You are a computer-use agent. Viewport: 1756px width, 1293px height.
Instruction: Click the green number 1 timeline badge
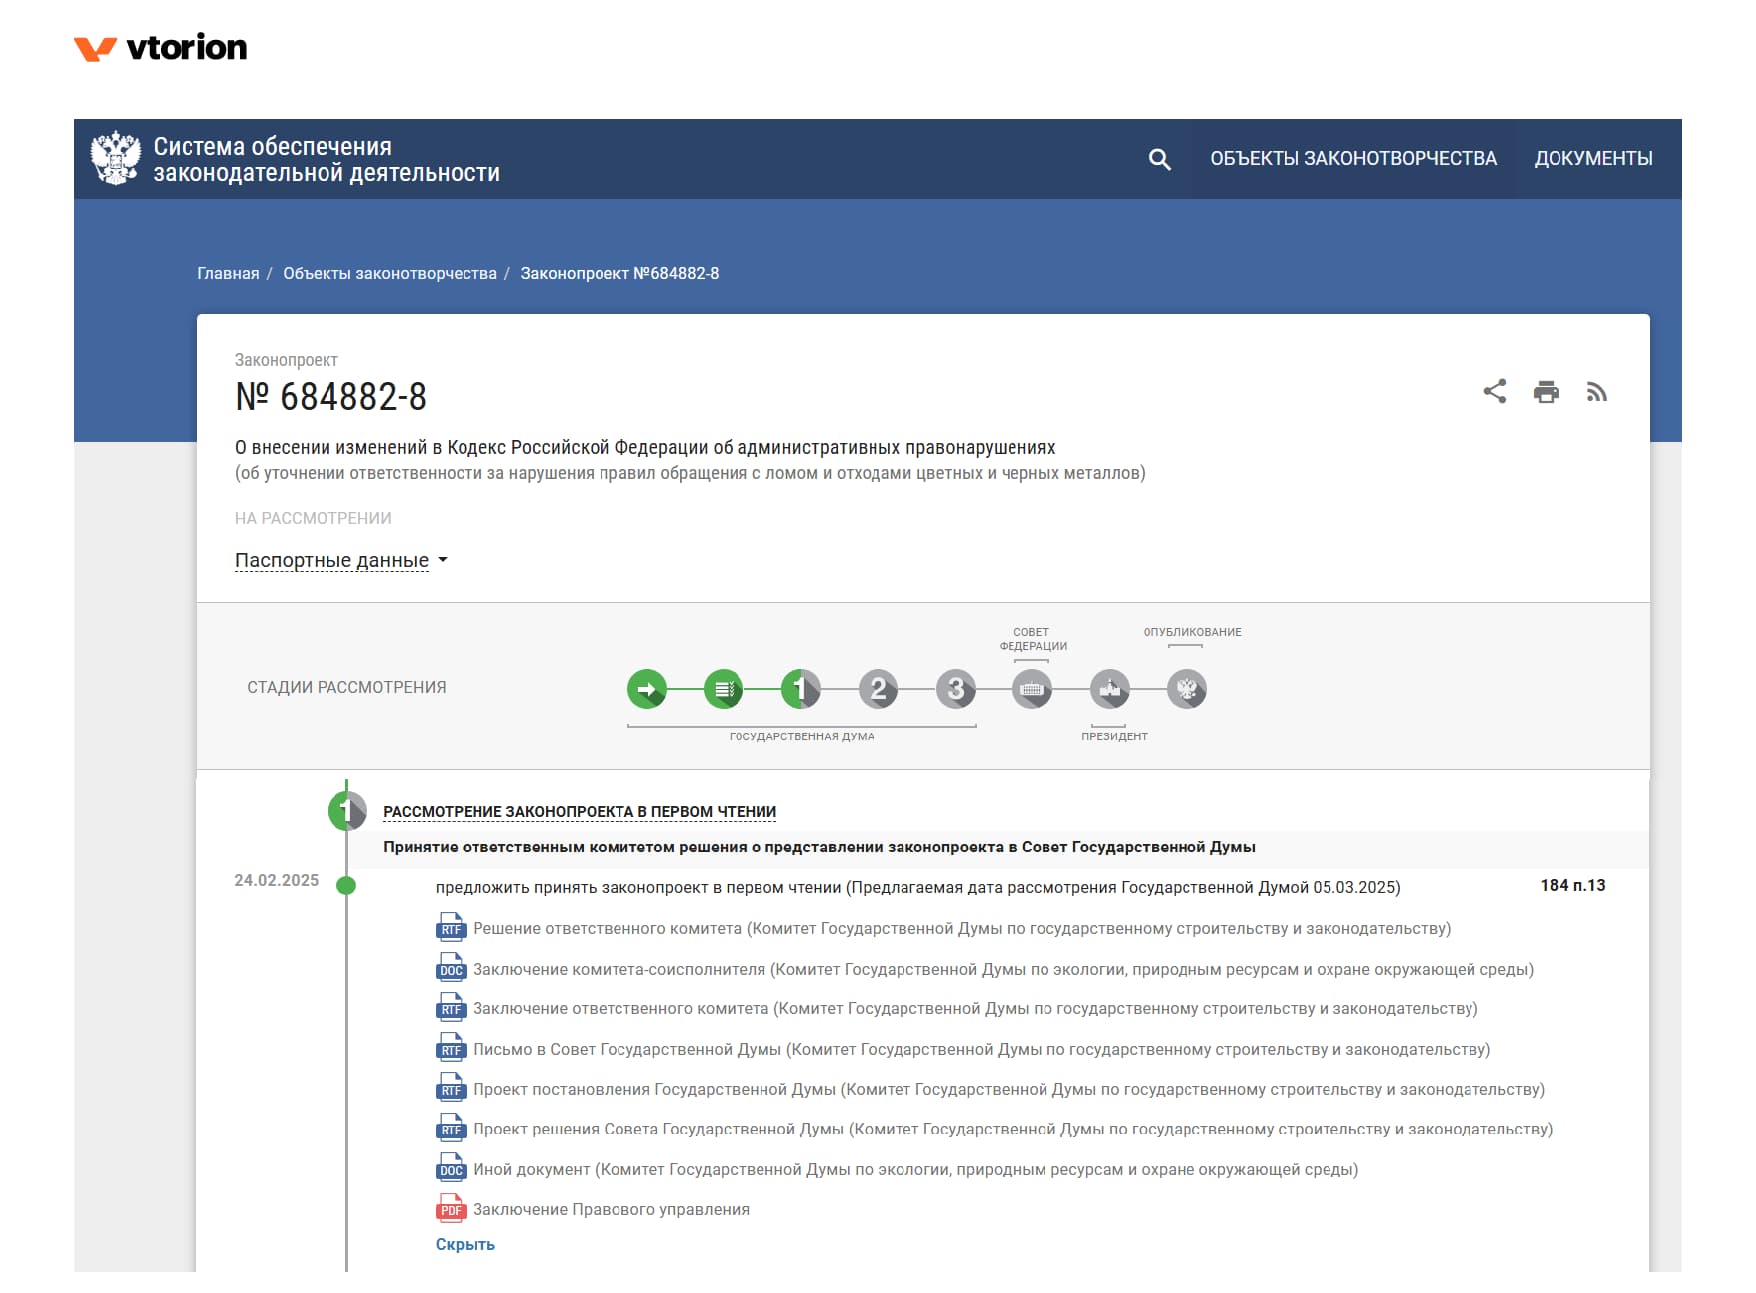pos(347,811)
